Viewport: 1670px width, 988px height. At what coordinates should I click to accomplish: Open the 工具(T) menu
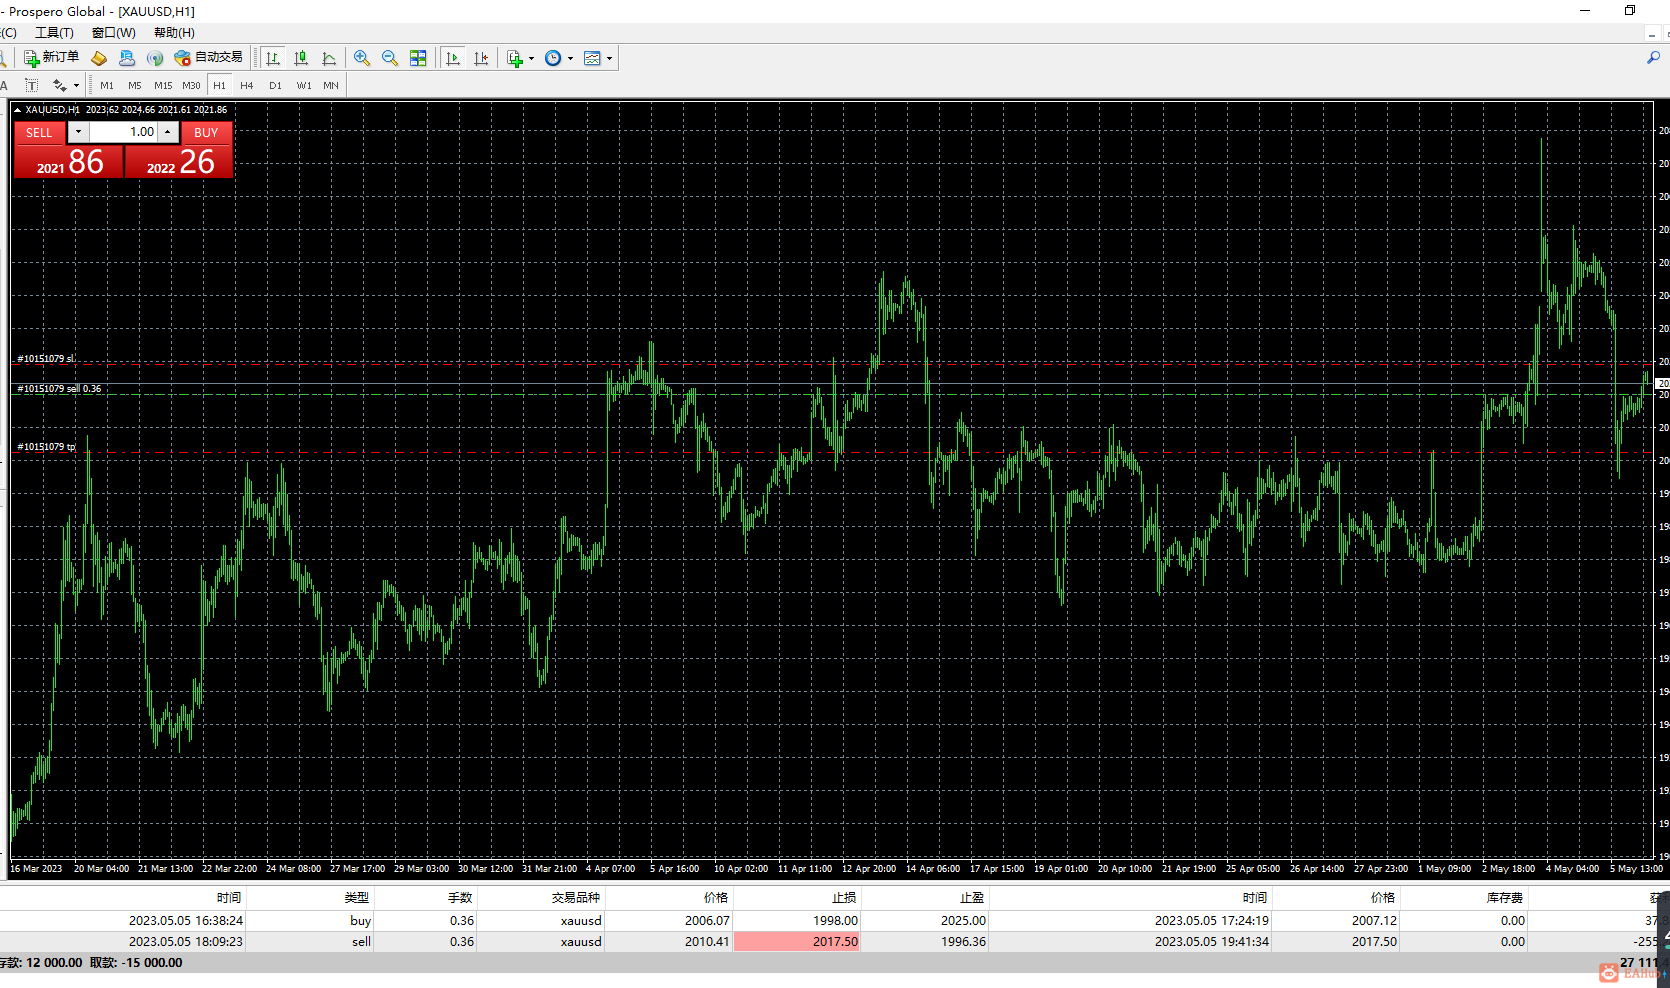54,33
